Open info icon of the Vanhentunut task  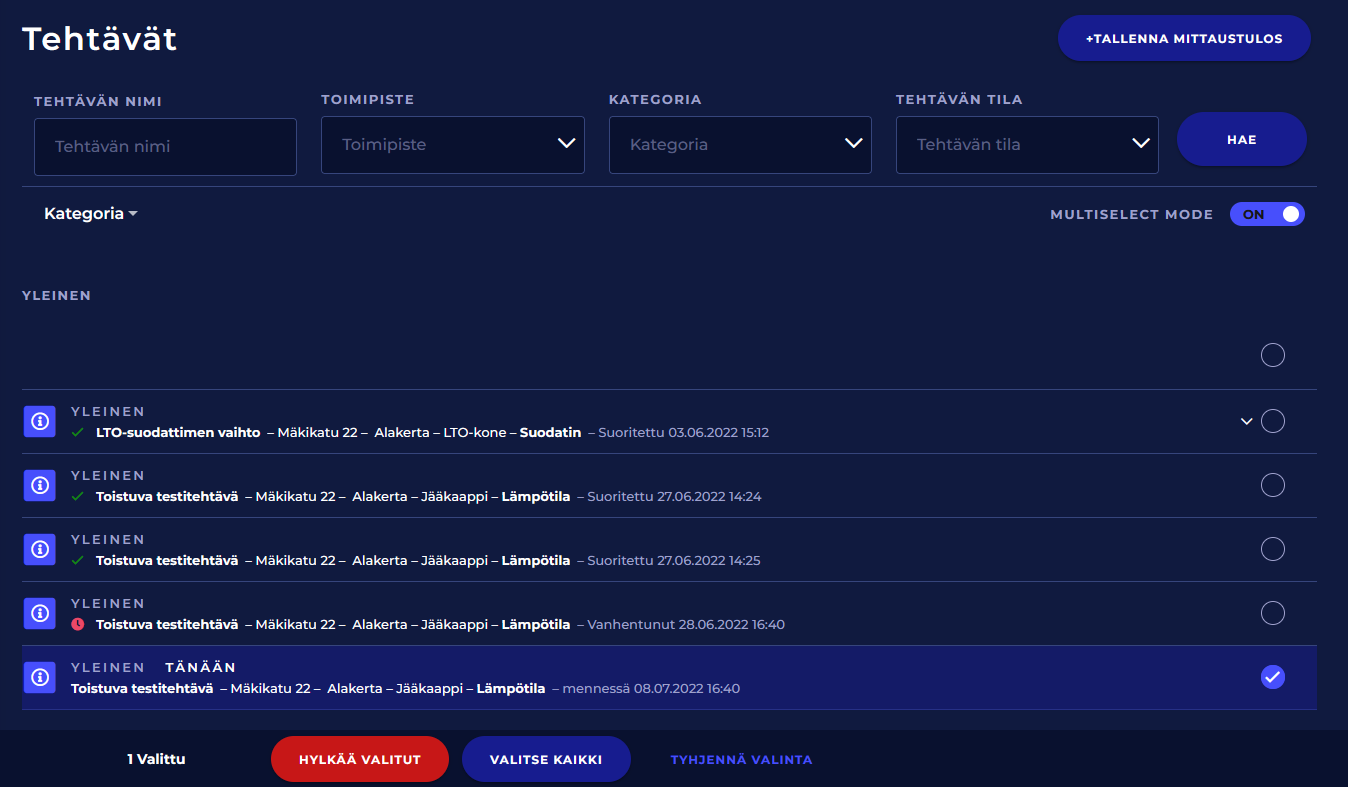(x=40, y=614)
